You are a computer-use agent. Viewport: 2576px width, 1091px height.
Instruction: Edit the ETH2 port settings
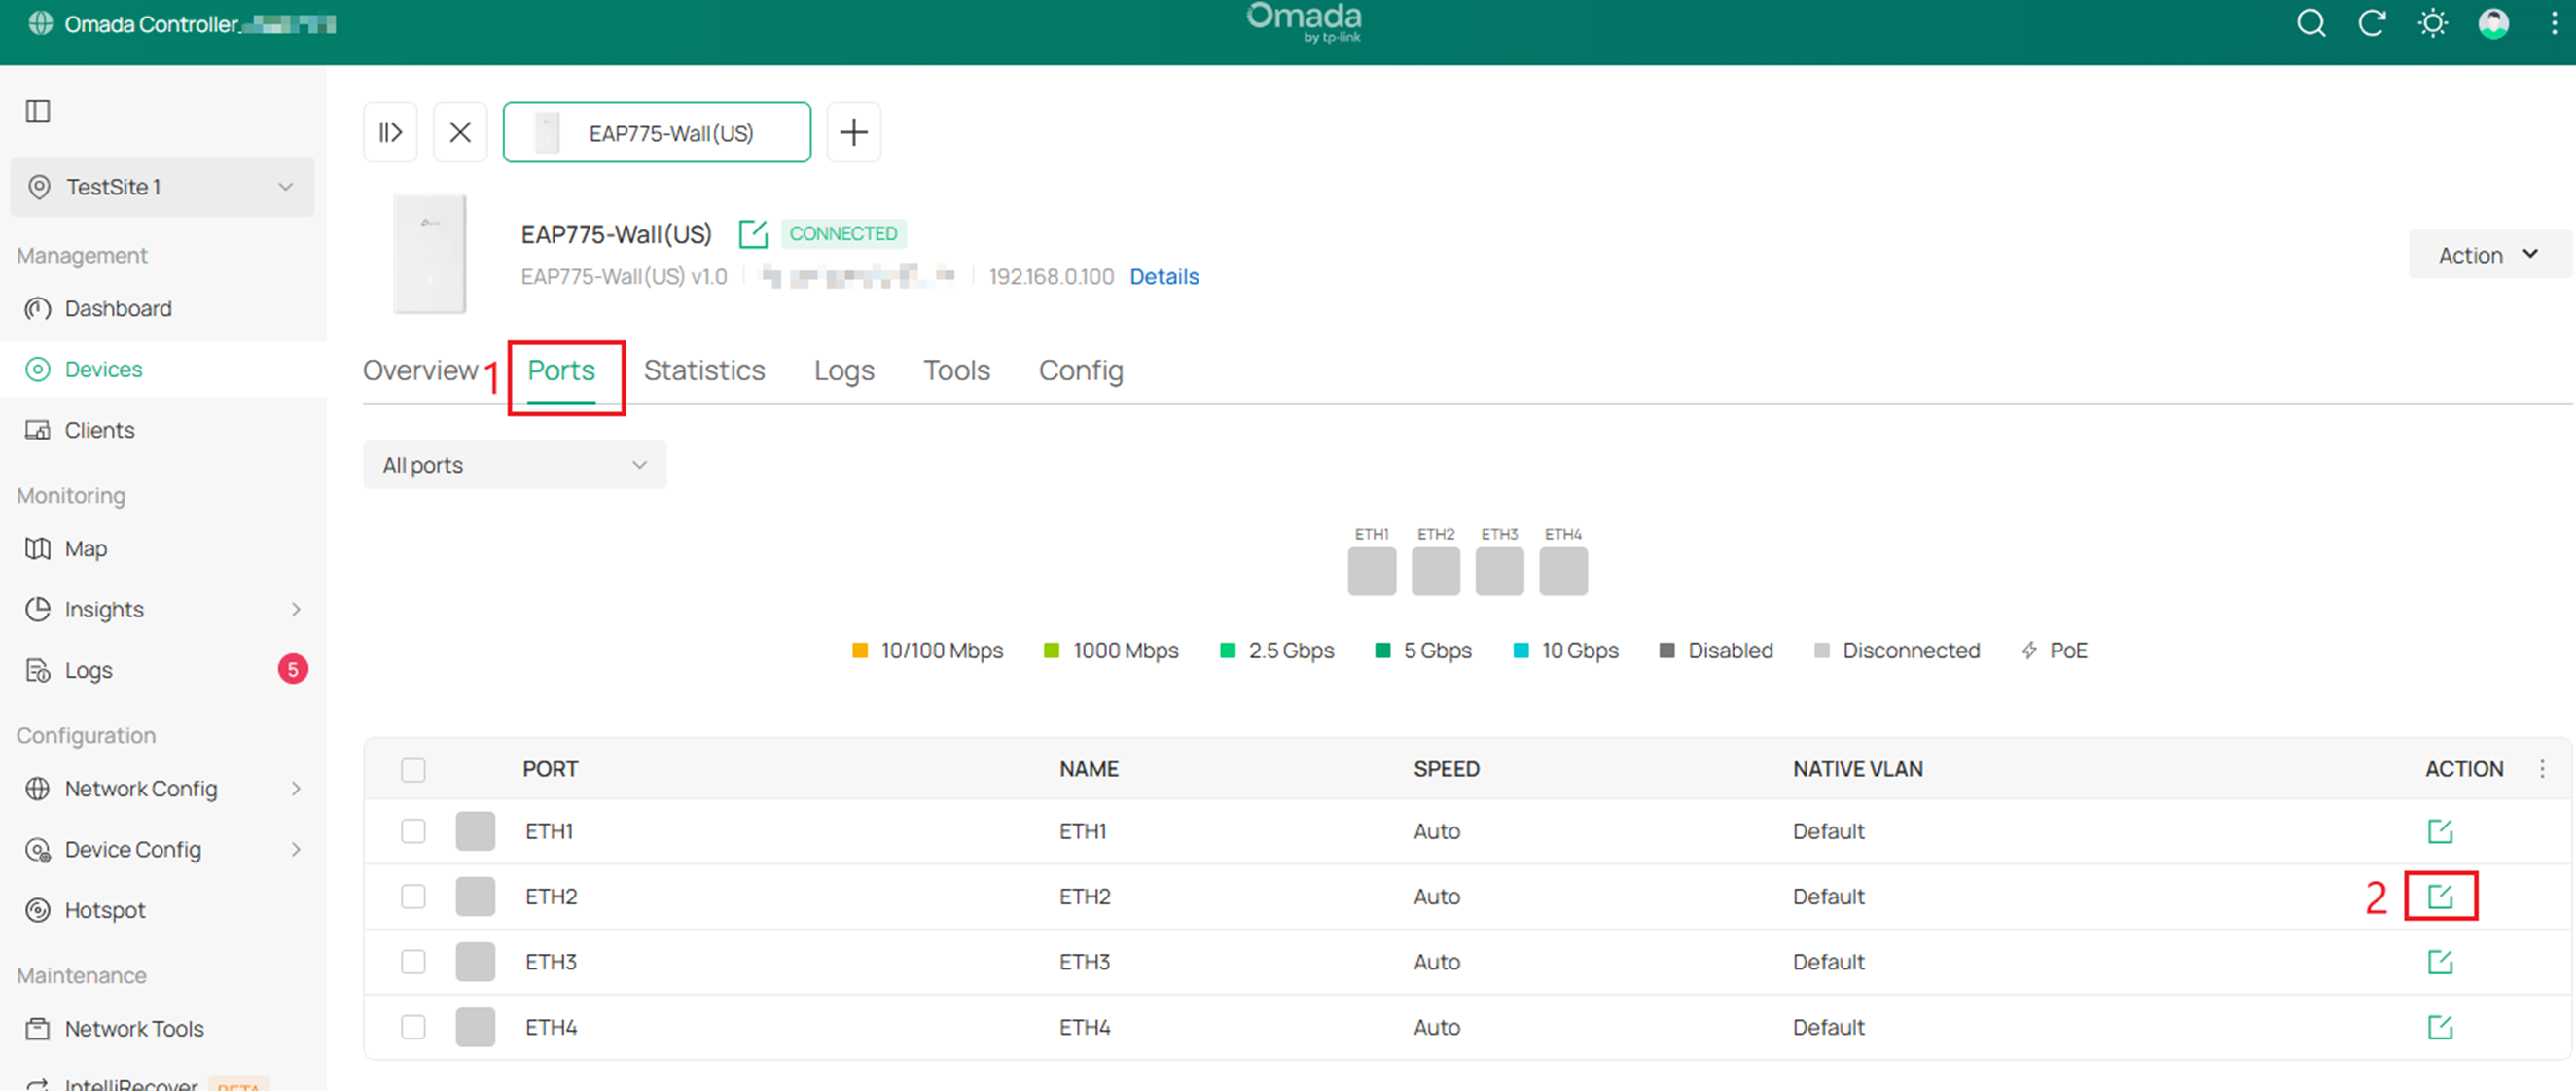[x=2440, y=896]
